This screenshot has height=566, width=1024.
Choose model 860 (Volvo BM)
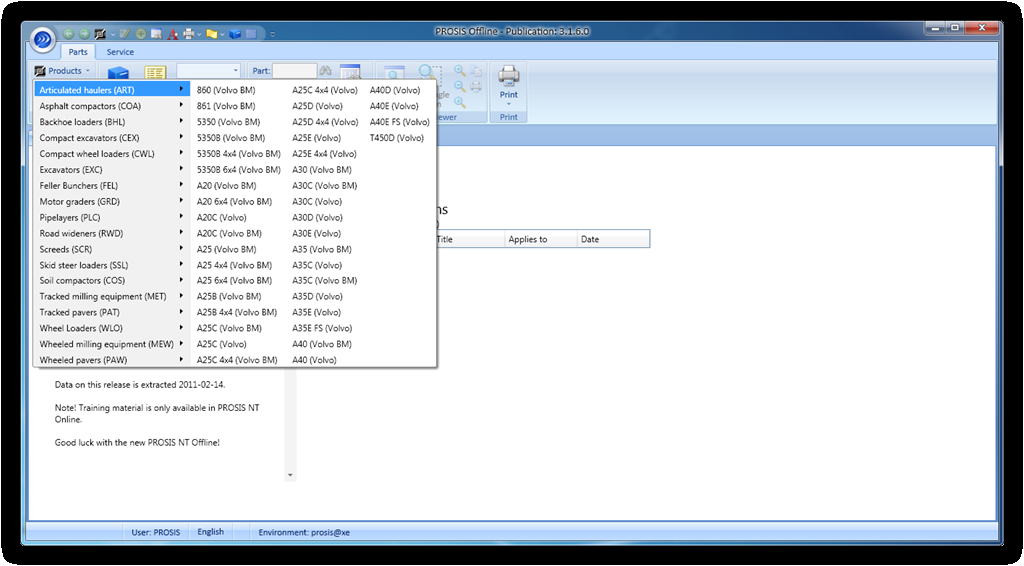226,90
